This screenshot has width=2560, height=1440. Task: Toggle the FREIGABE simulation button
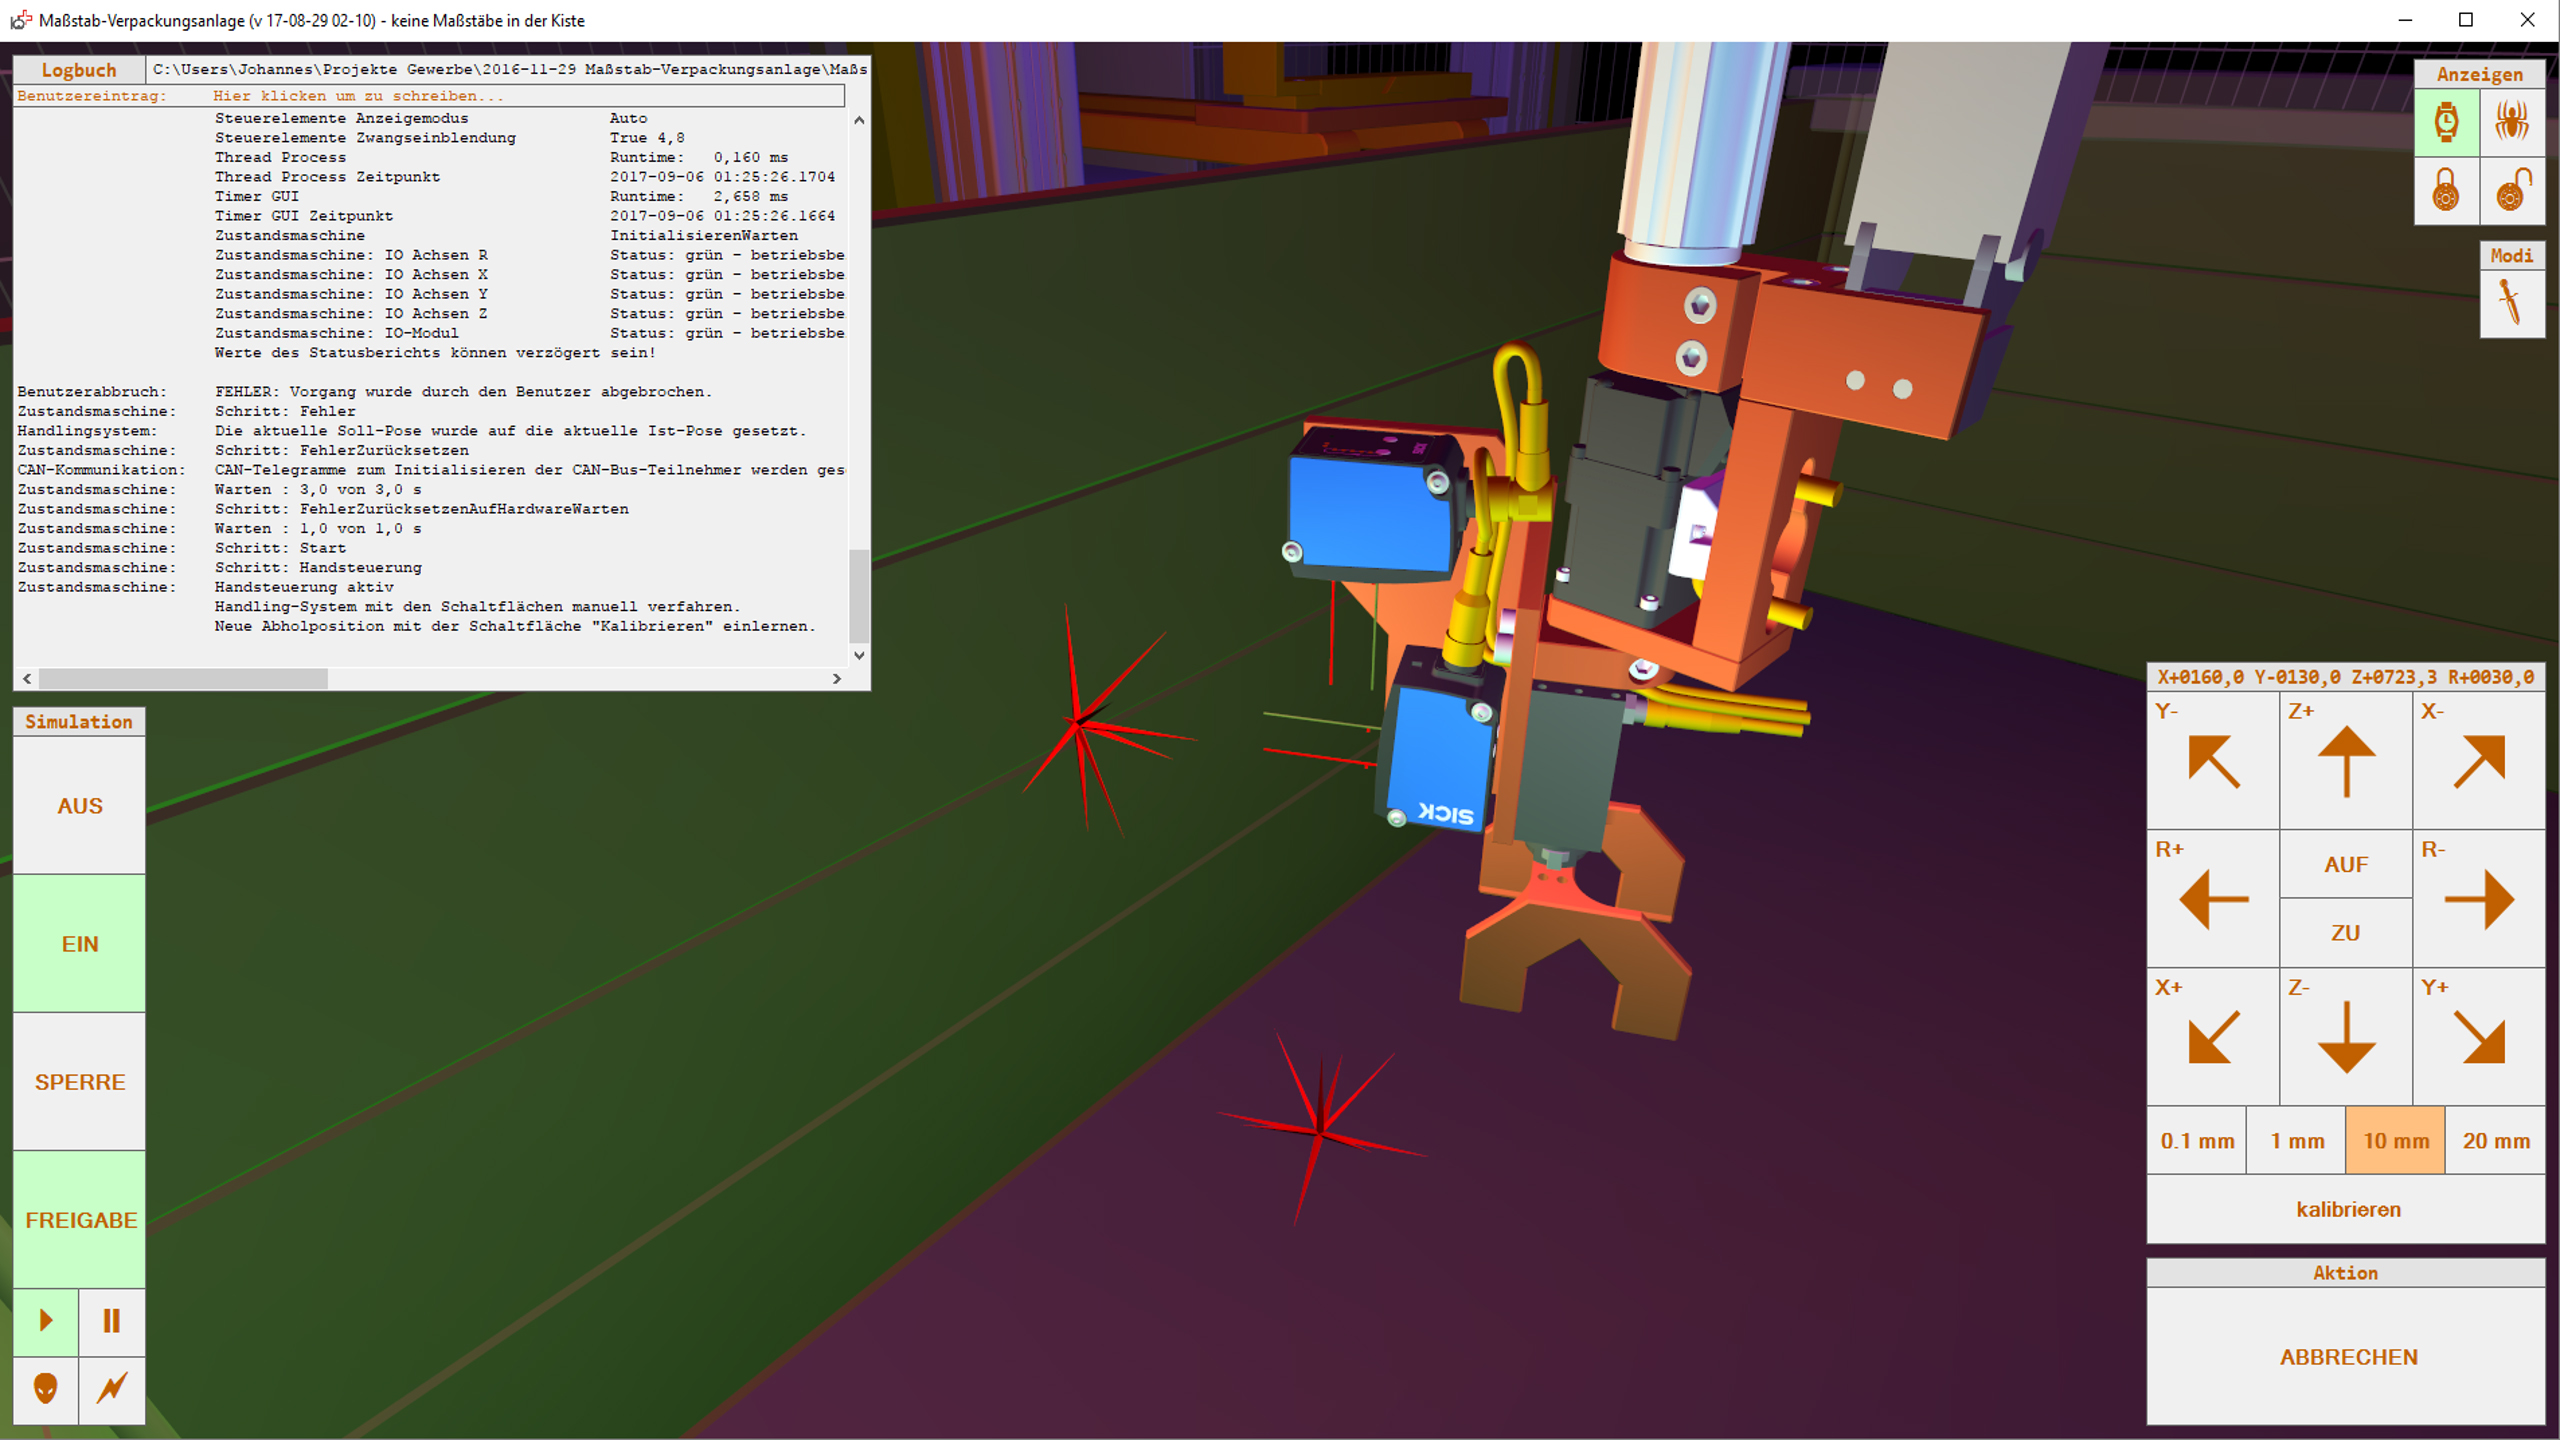tap(80, 1220)
